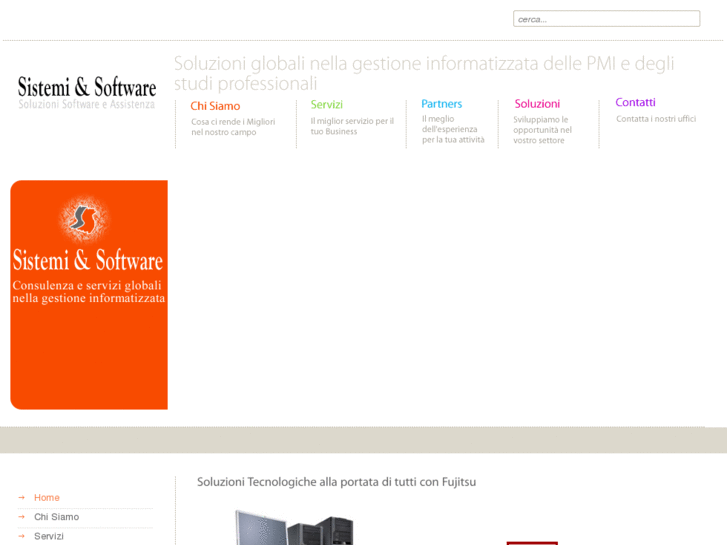Click the arrow icon beside sidebar Chi Siamo
727x545 pixels.
coord(21,517)
